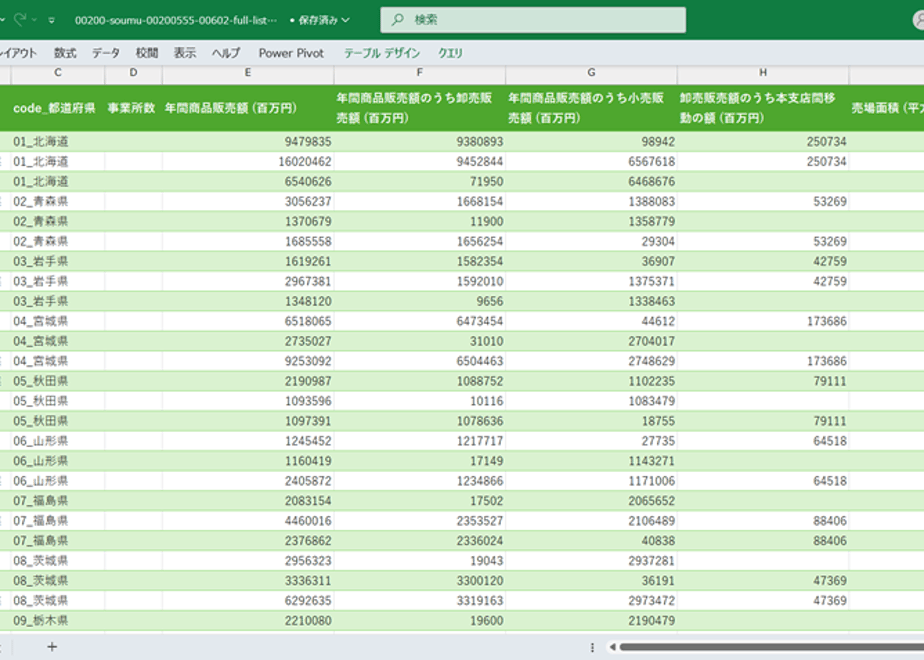Add a new sheet with plus icon

pyautogui.click(x=52, y=647)
